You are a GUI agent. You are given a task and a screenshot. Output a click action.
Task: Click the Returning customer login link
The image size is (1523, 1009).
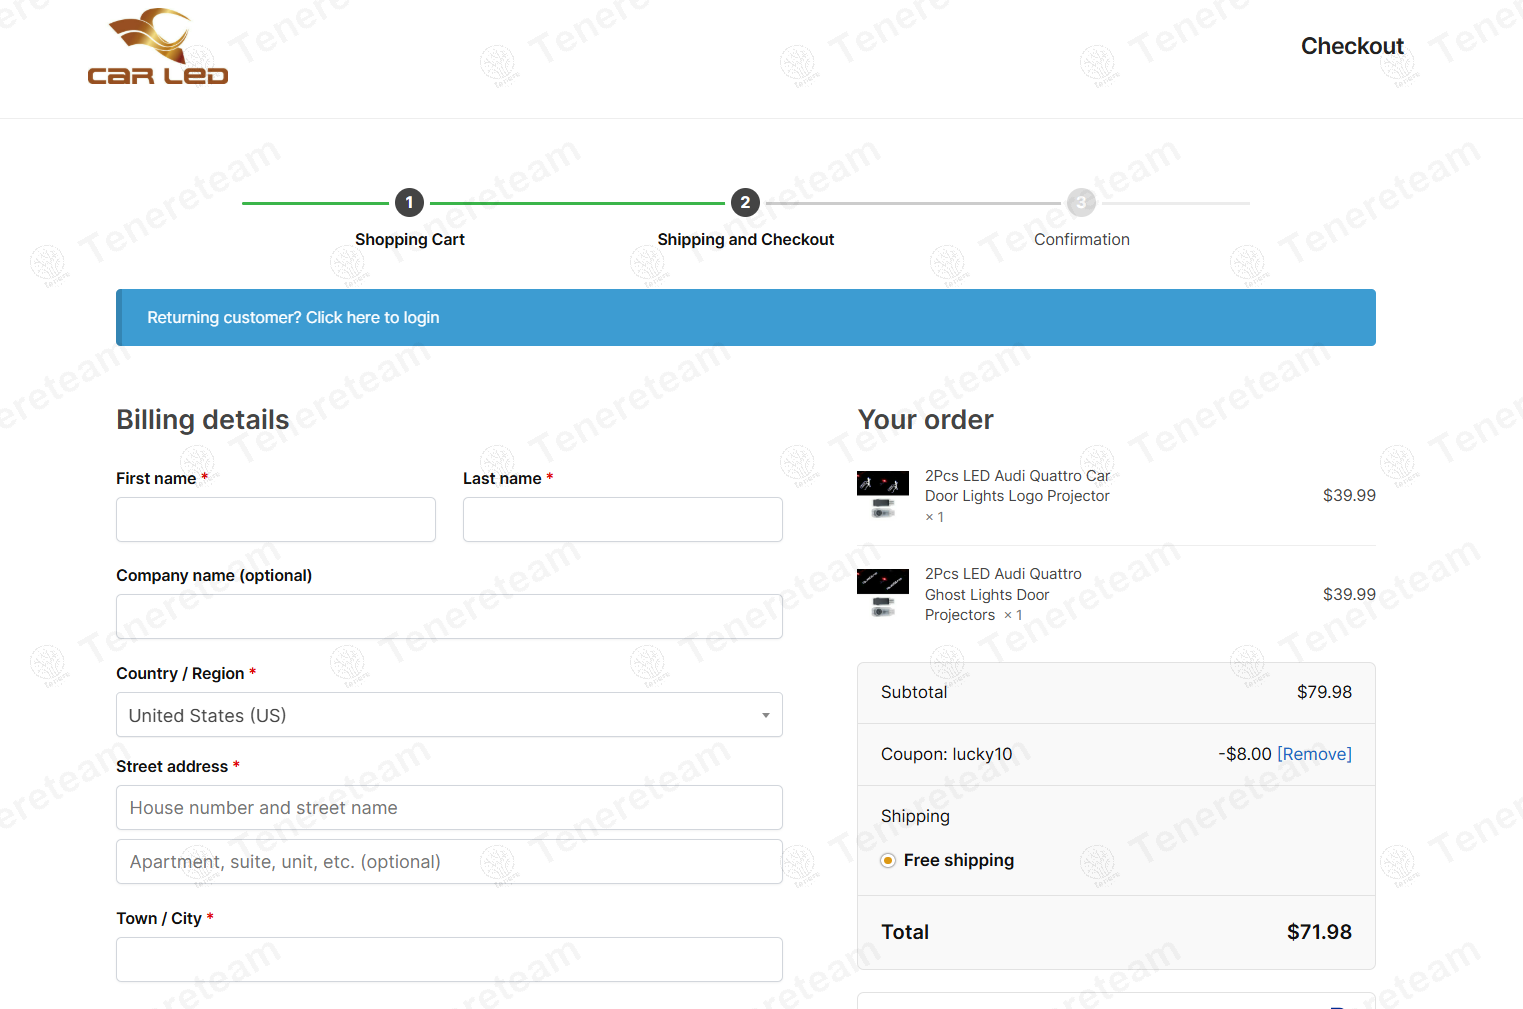(x=293, y=318)
